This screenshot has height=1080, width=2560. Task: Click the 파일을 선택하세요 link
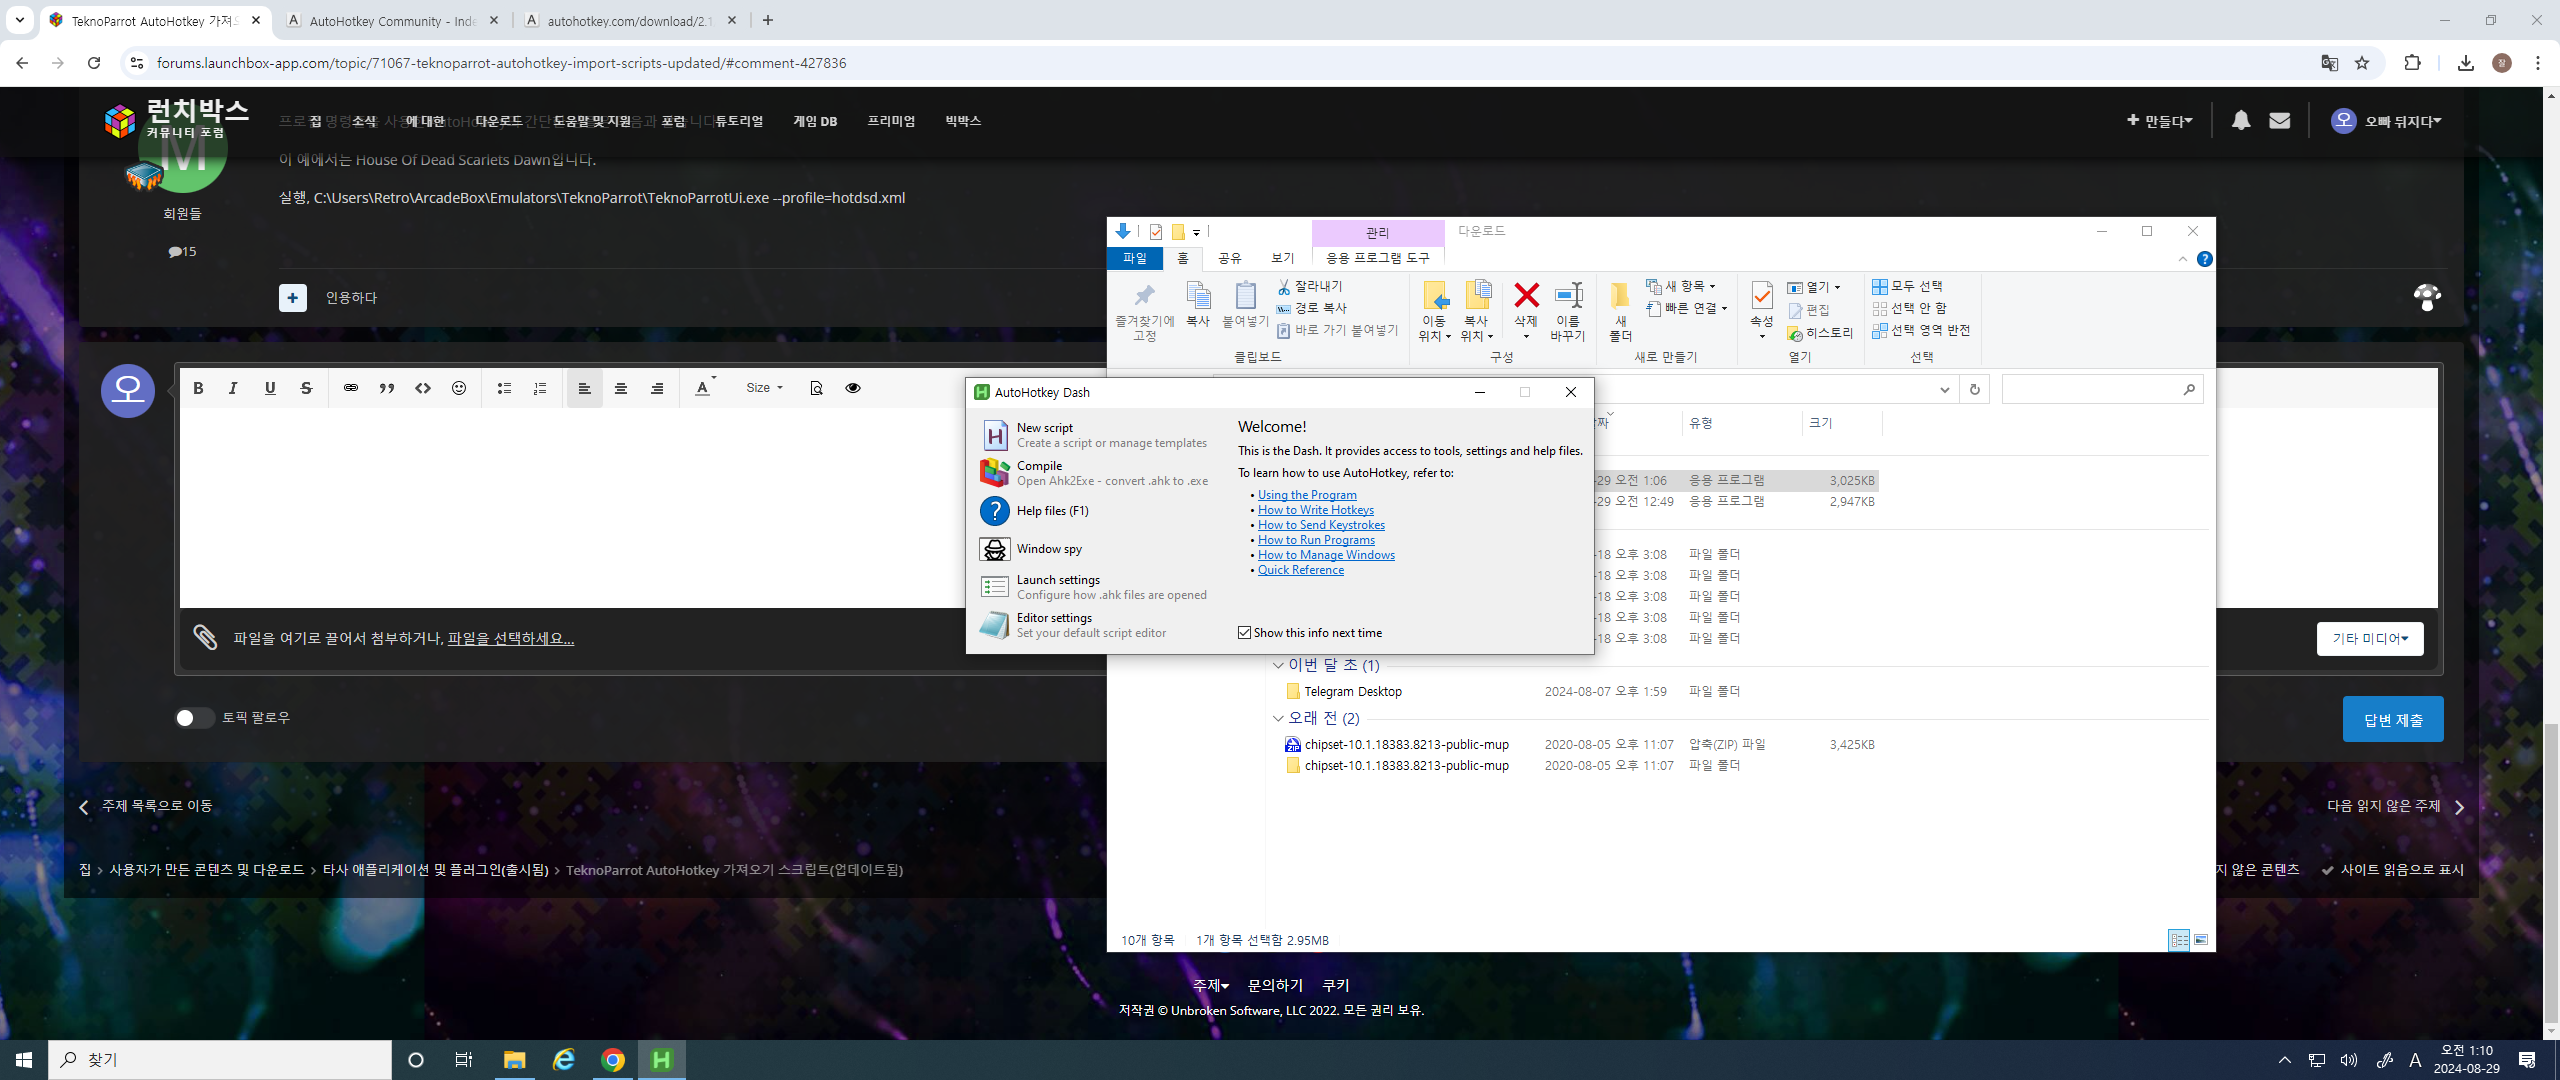click(510, 638)
